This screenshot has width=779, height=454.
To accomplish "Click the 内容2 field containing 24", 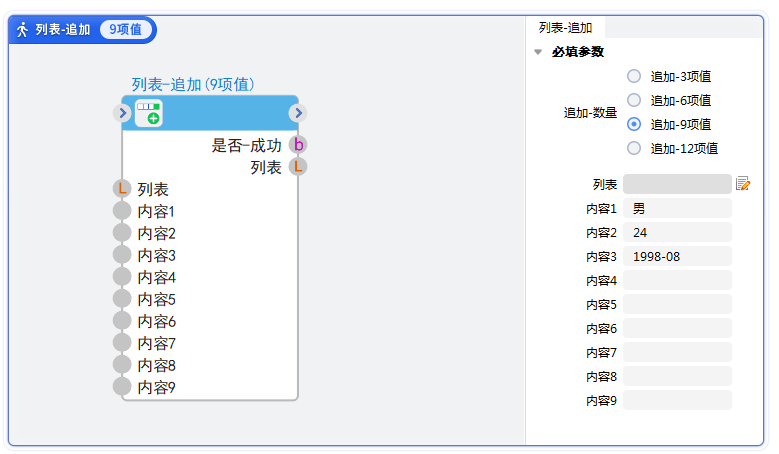I will (677, 232).
